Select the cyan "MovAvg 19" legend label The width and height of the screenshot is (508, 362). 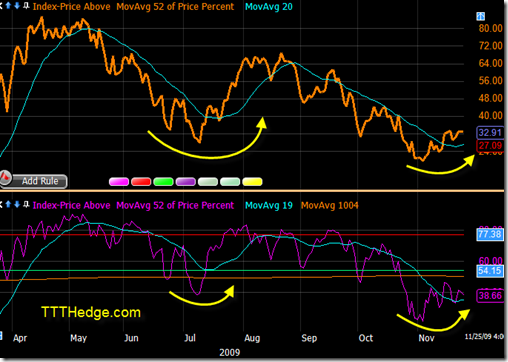pos(269,205)
